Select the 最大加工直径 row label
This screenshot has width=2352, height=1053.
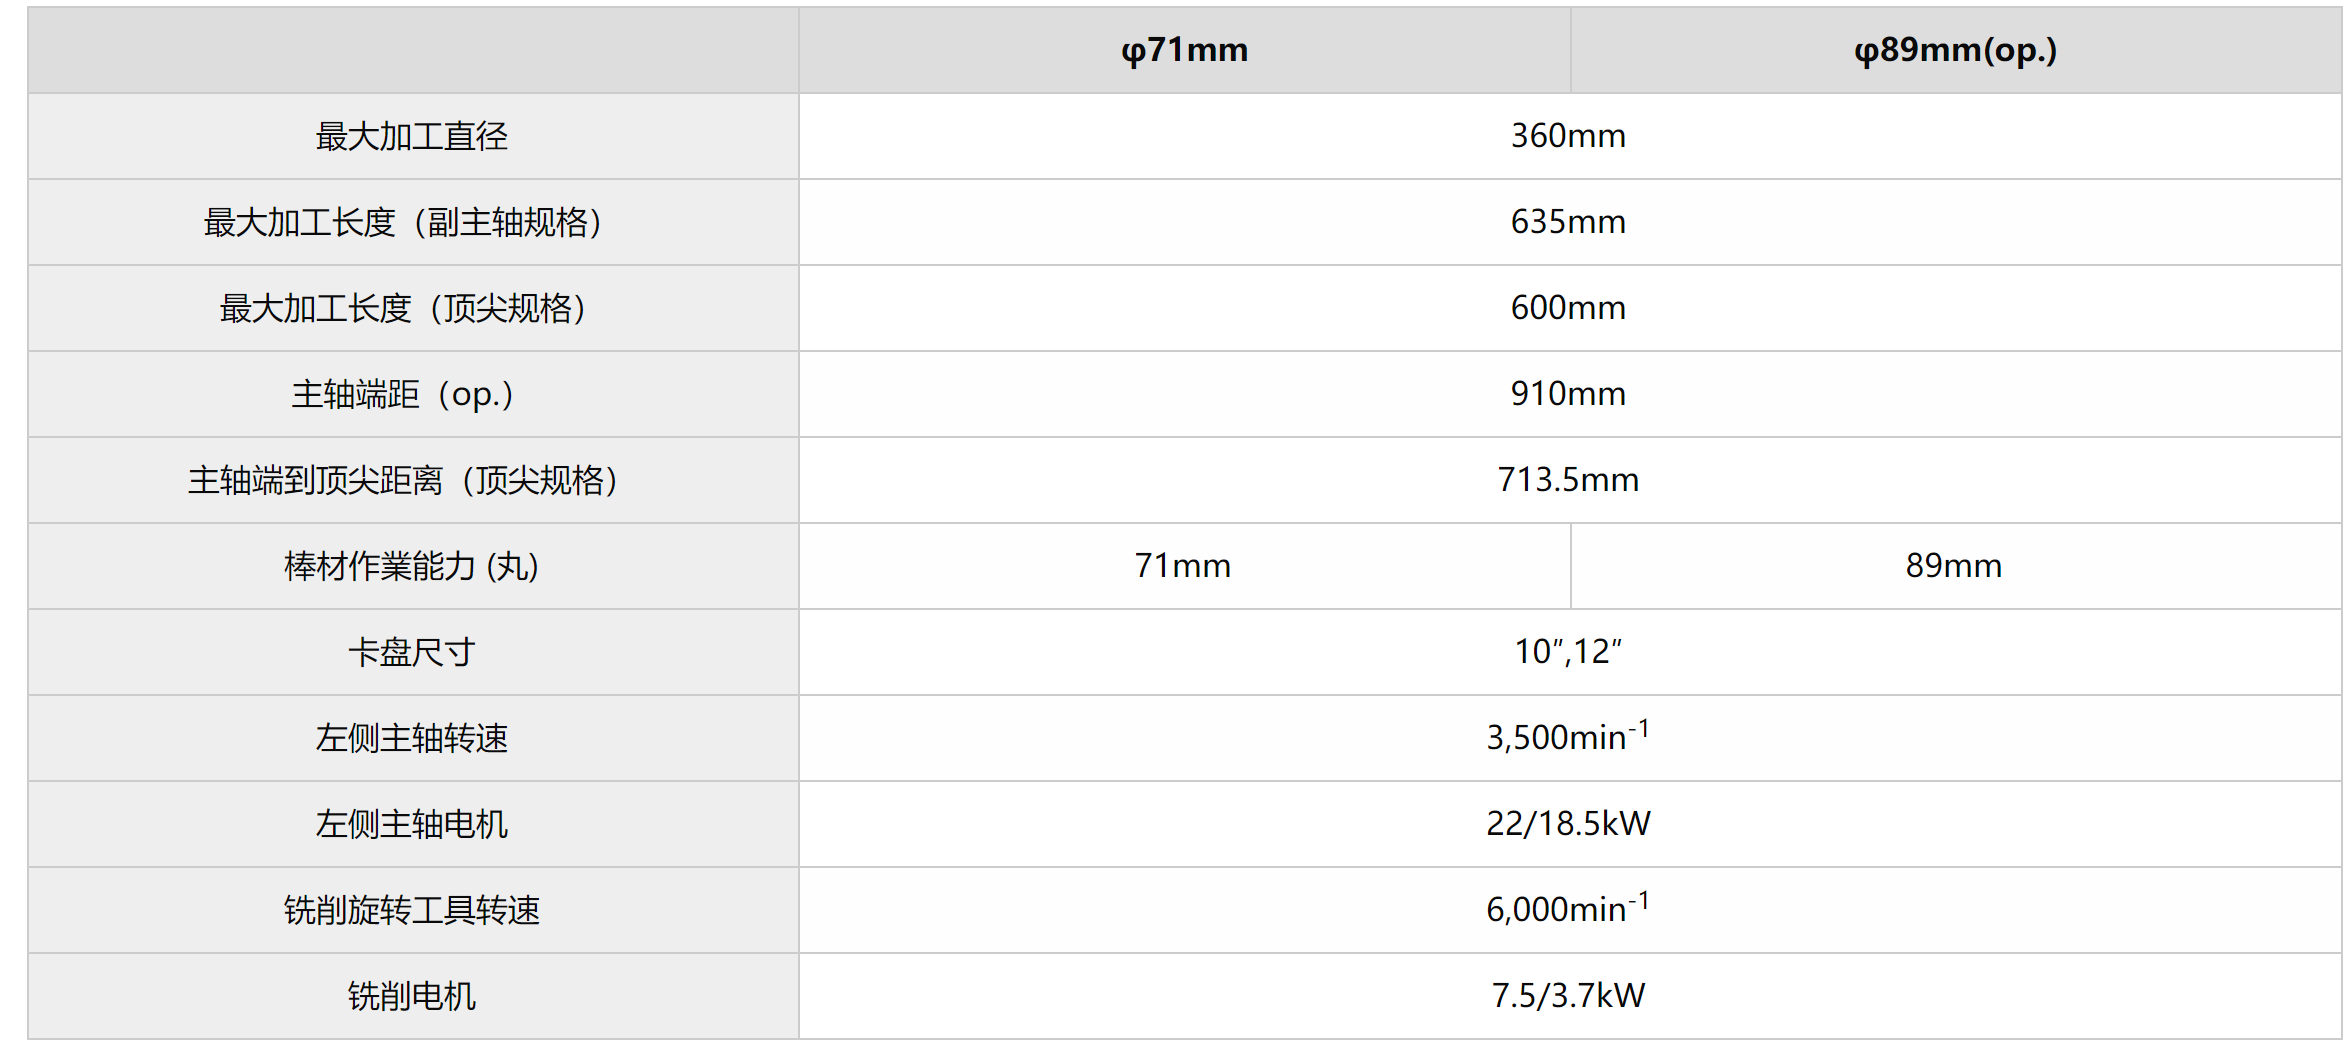(x=412, y=136)
